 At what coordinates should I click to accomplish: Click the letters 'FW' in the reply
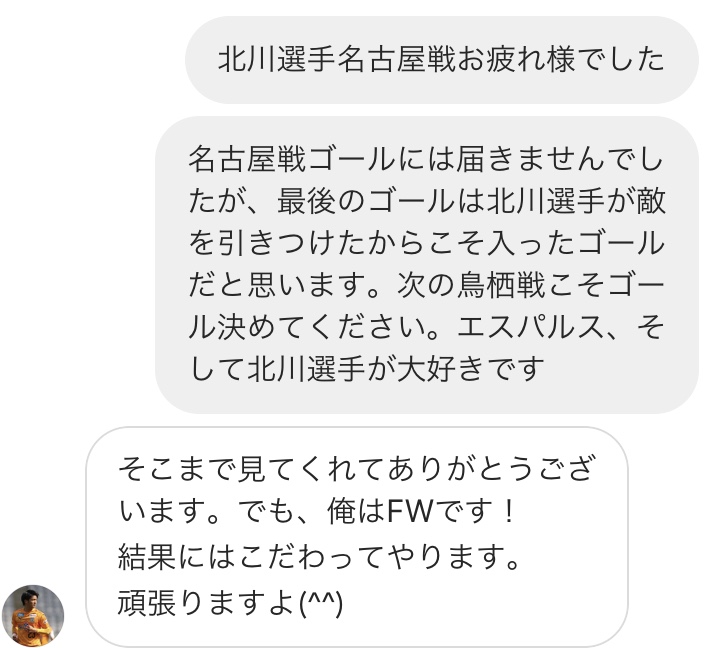coord(410,511)
